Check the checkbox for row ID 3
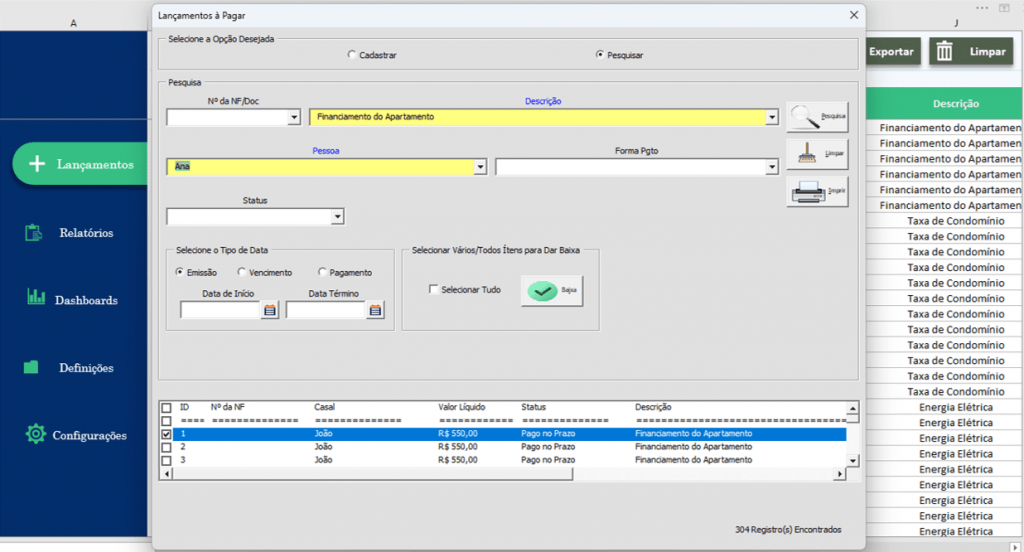1024x552 pixels. 167,461
